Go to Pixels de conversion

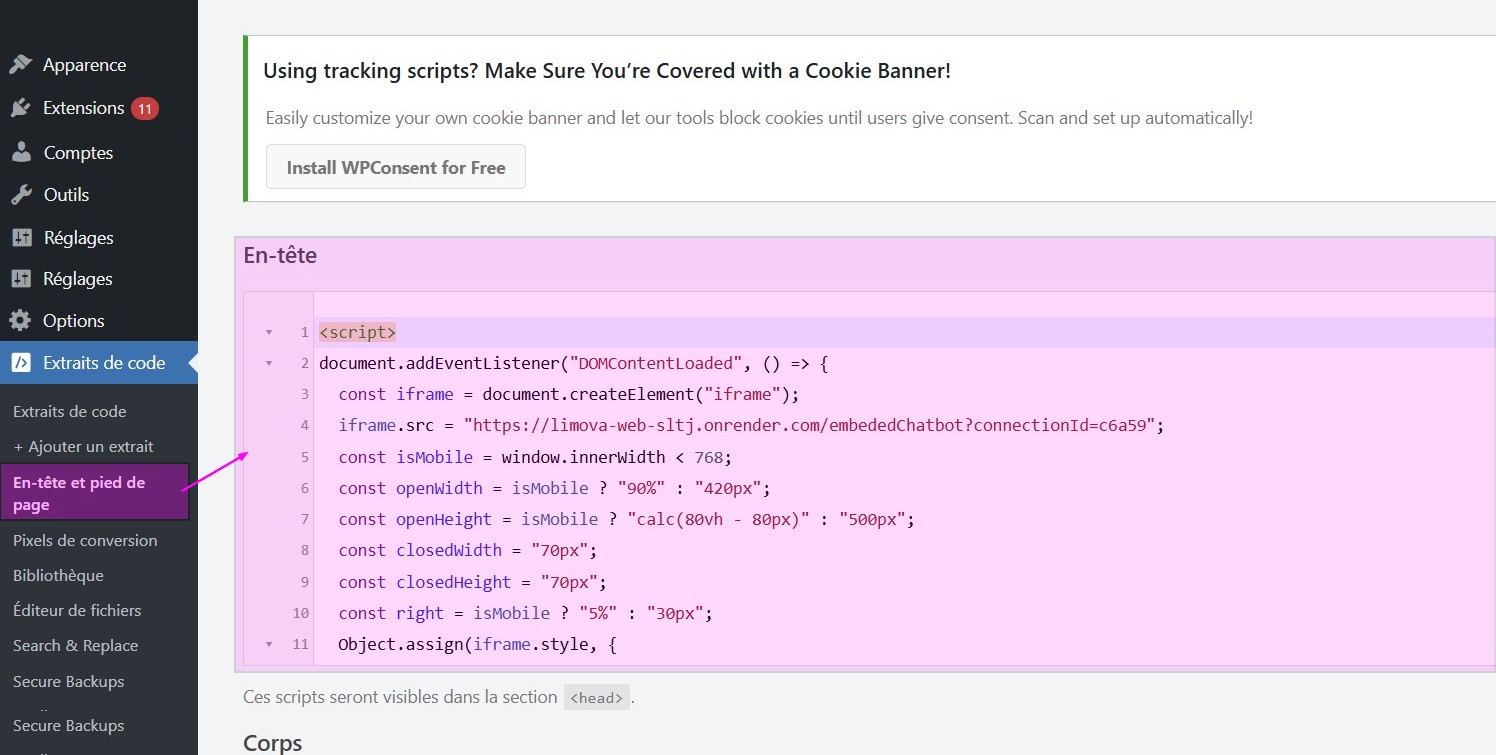(85, 541)
